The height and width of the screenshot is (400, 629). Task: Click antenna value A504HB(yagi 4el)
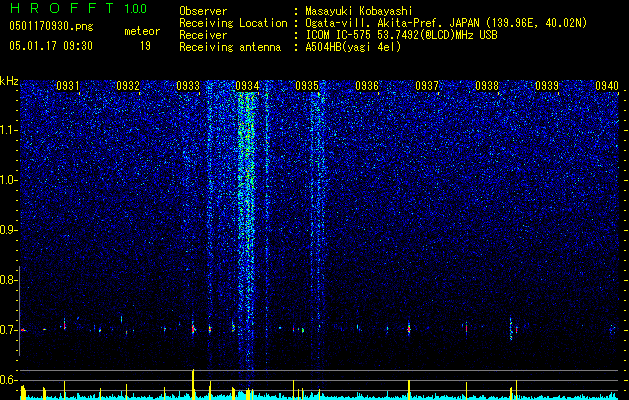pos(353,47)
